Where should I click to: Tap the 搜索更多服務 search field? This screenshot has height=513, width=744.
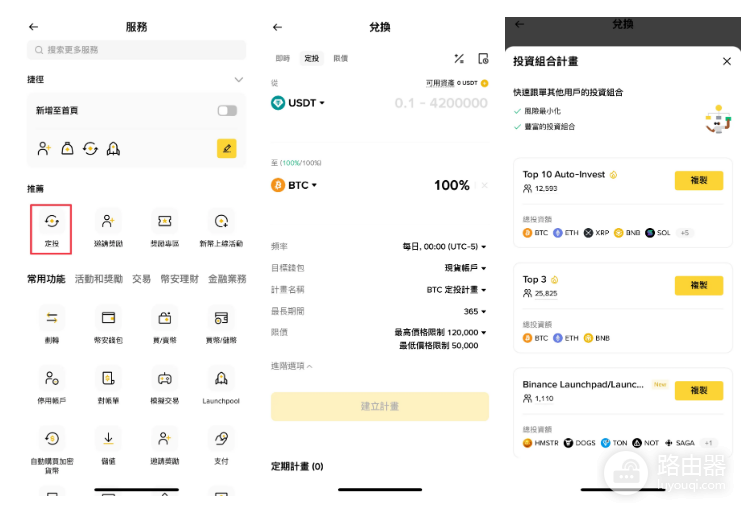click(137, 50)
